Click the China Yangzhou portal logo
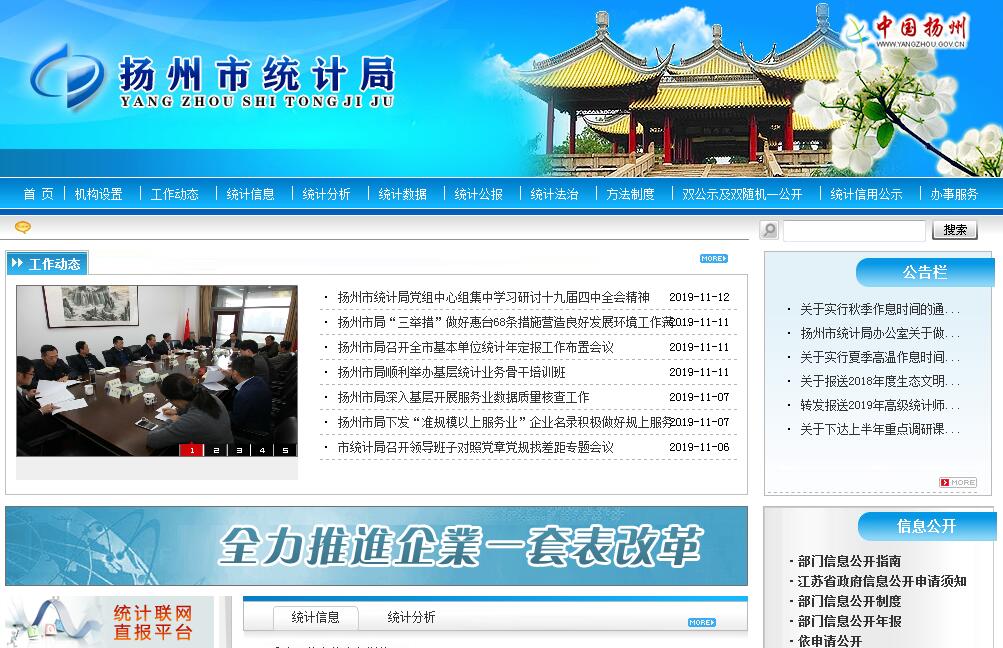This screenshot has width=1003, height=648. coord(907,30)
